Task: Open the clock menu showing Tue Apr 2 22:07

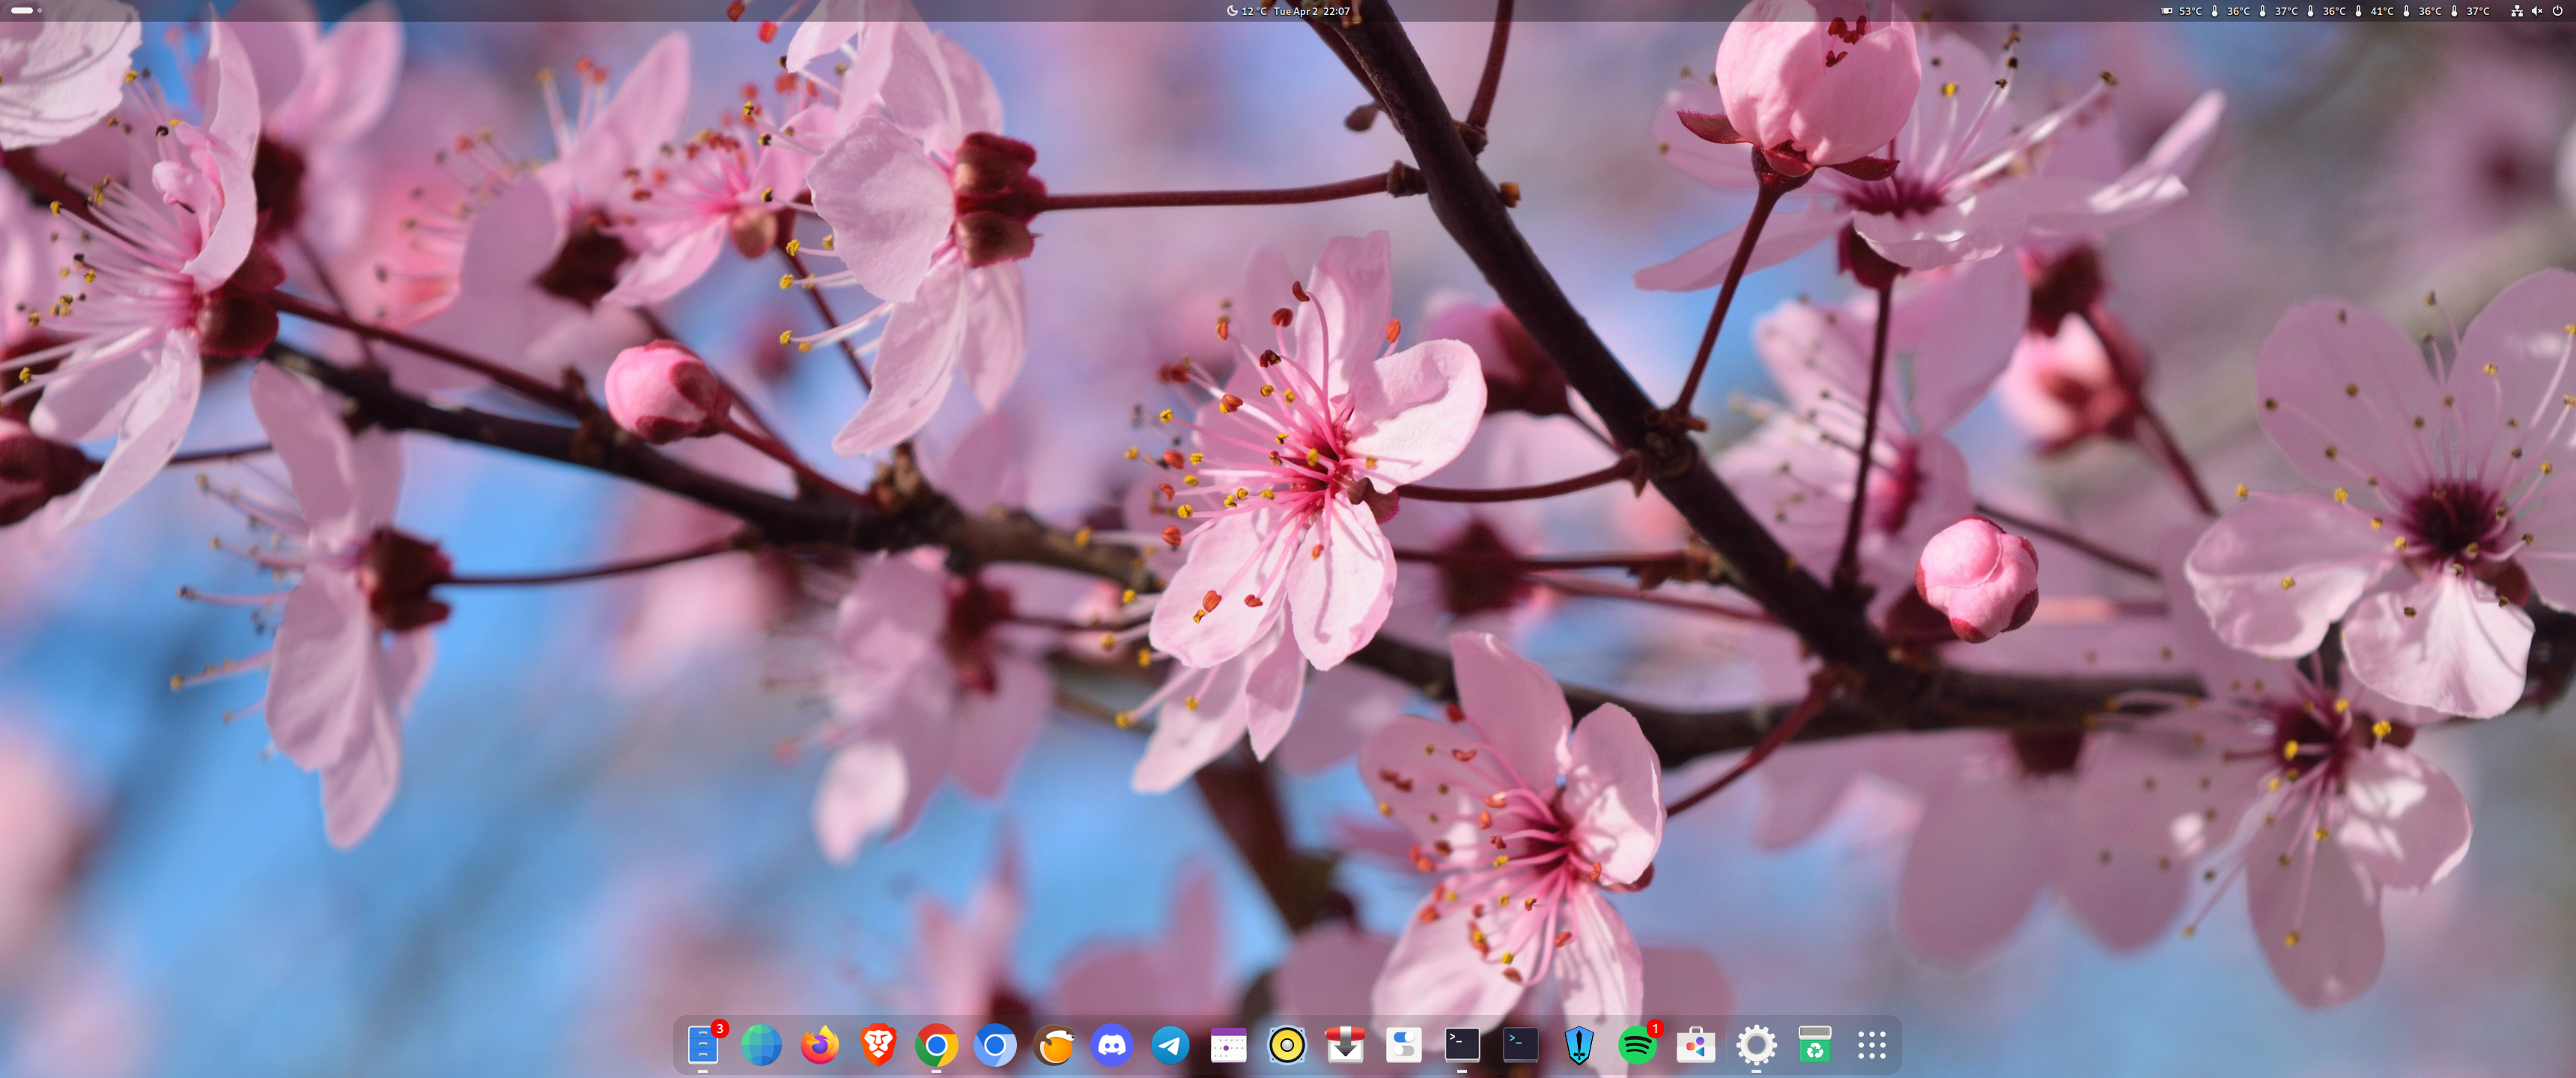Action: (1311, 11)
